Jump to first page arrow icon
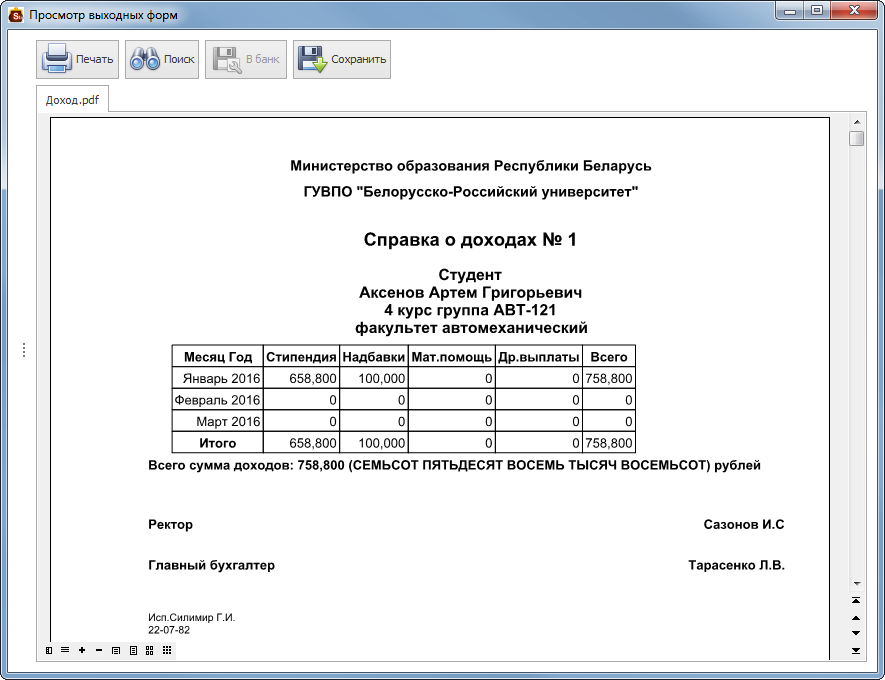 point(856,600)
